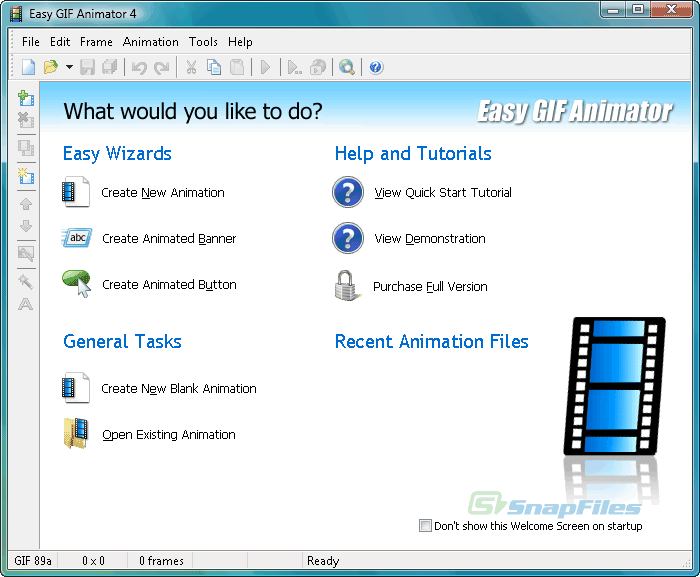Open the Help menu
700x577 pixels.
pos(240,42)
